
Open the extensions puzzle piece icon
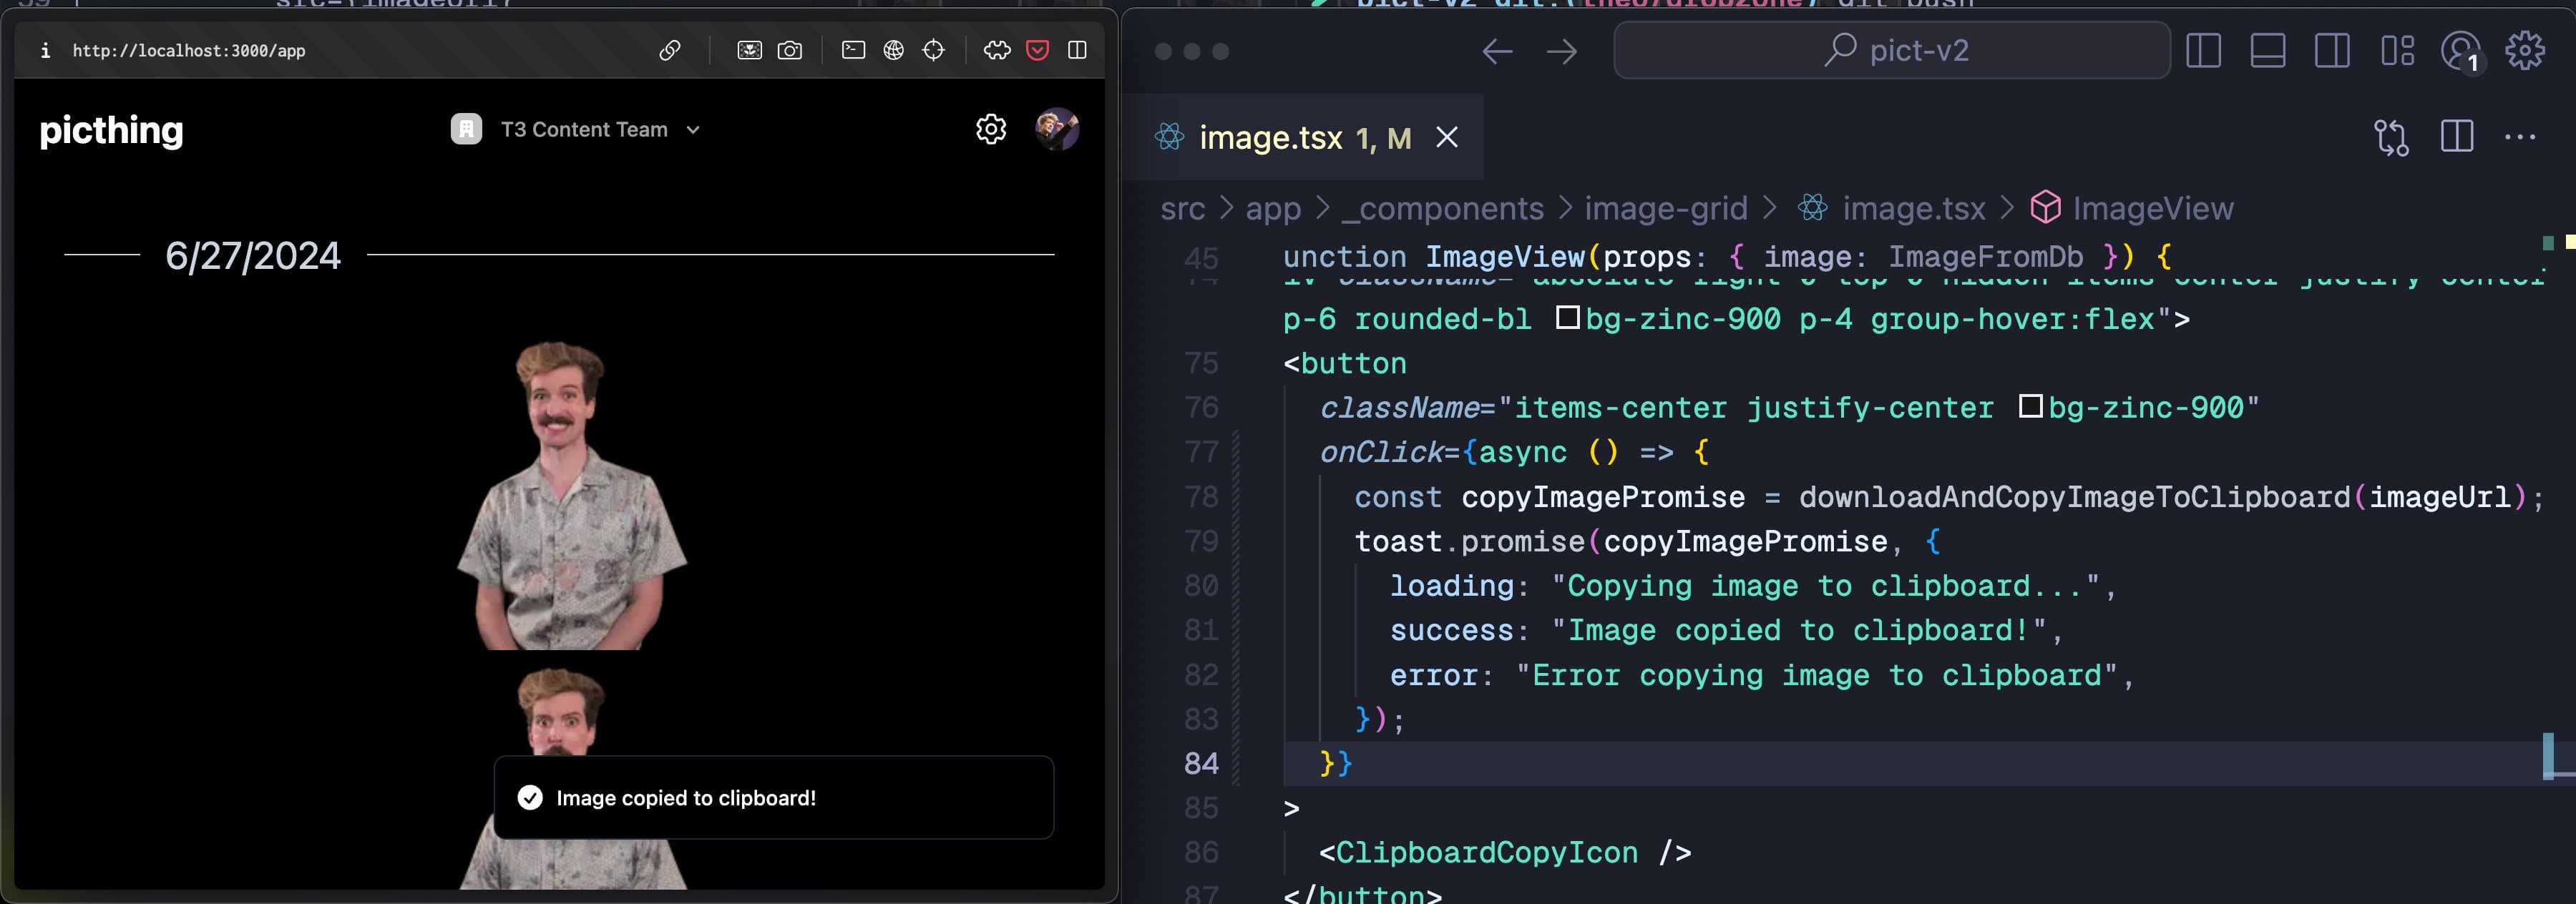[997, 50]
